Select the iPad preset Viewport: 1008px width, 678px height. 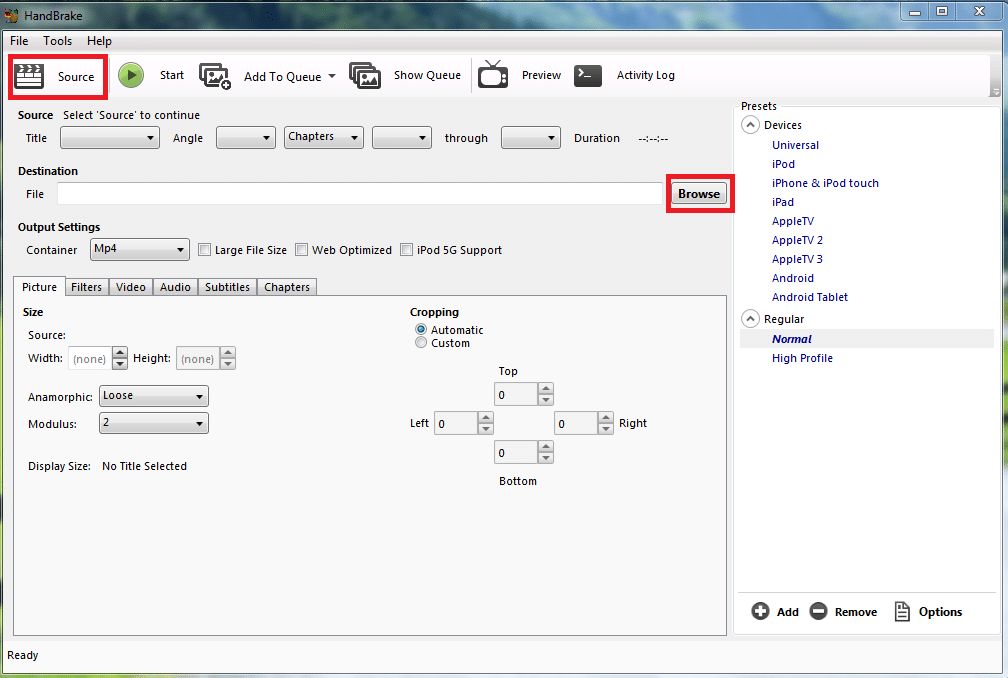point(782,202)
